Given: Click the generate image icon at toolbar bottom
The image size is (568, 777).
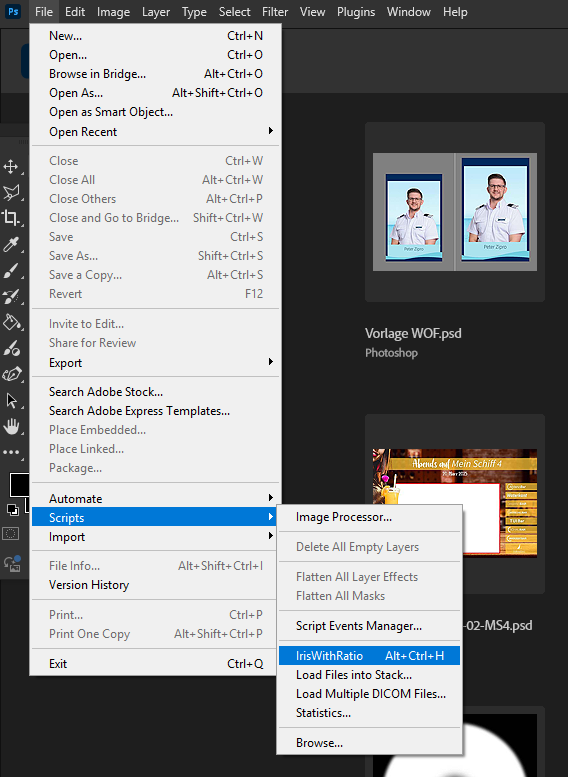Looking at the screenshot, I should [x=12, y=563].
